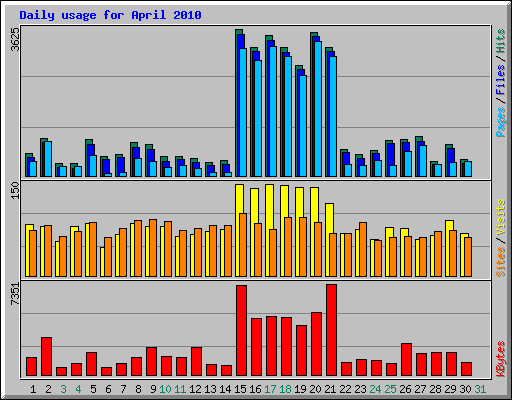This screenshot has width=512, height=400.
Task: Click day label 1 on the x-axis
Action: [x=33, y=389]
